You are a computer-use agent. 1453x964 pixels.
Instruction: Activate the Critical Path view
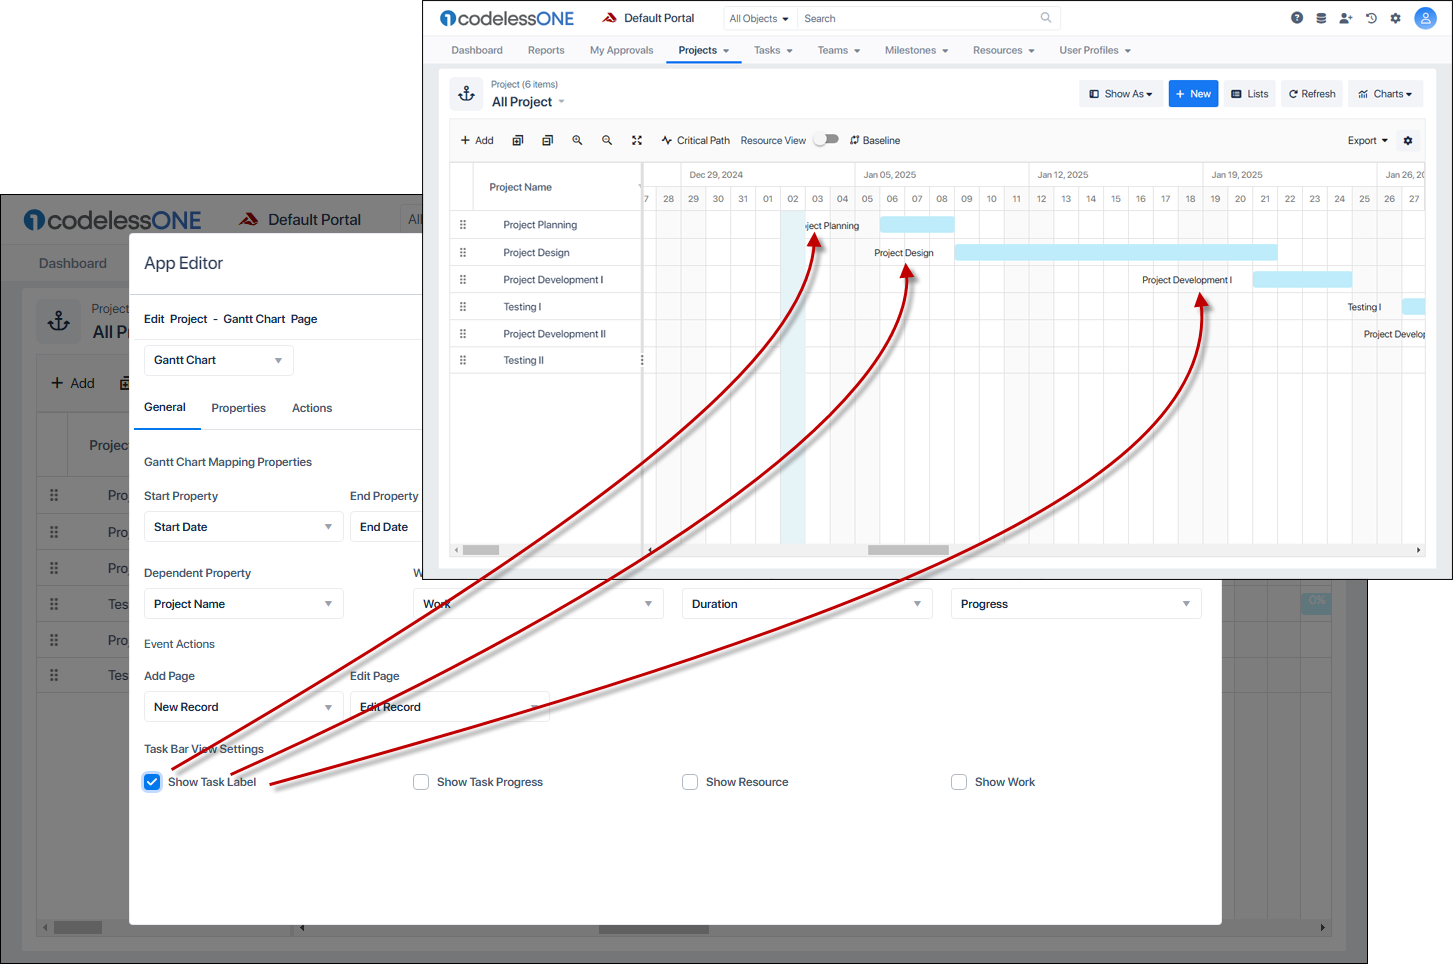click(695, 140)
